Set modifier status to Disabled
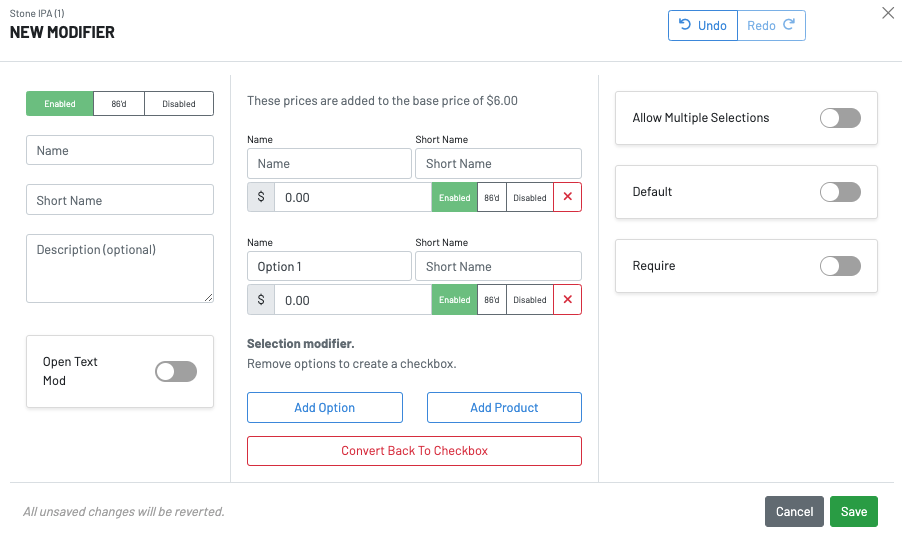Screen dimensions: 902x541 [179, 104]
